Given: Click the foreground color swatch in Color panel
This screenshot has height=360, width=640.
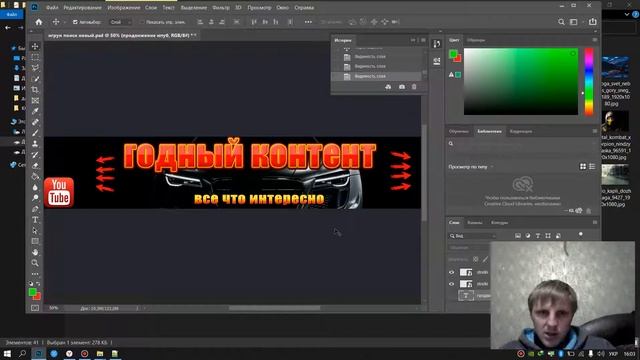Looking at the screenshot, I should (x=453, y=54).
